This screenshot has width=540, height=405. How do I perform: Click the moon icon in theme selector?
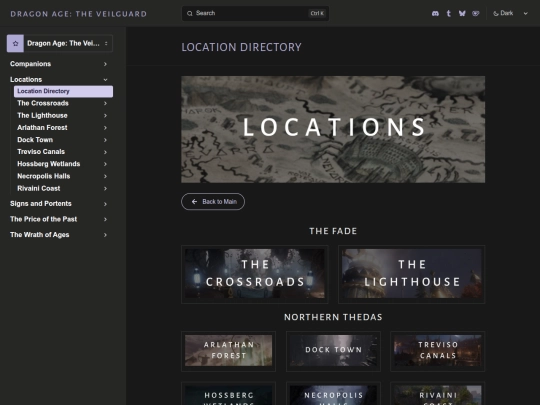(x=496, y=13)
